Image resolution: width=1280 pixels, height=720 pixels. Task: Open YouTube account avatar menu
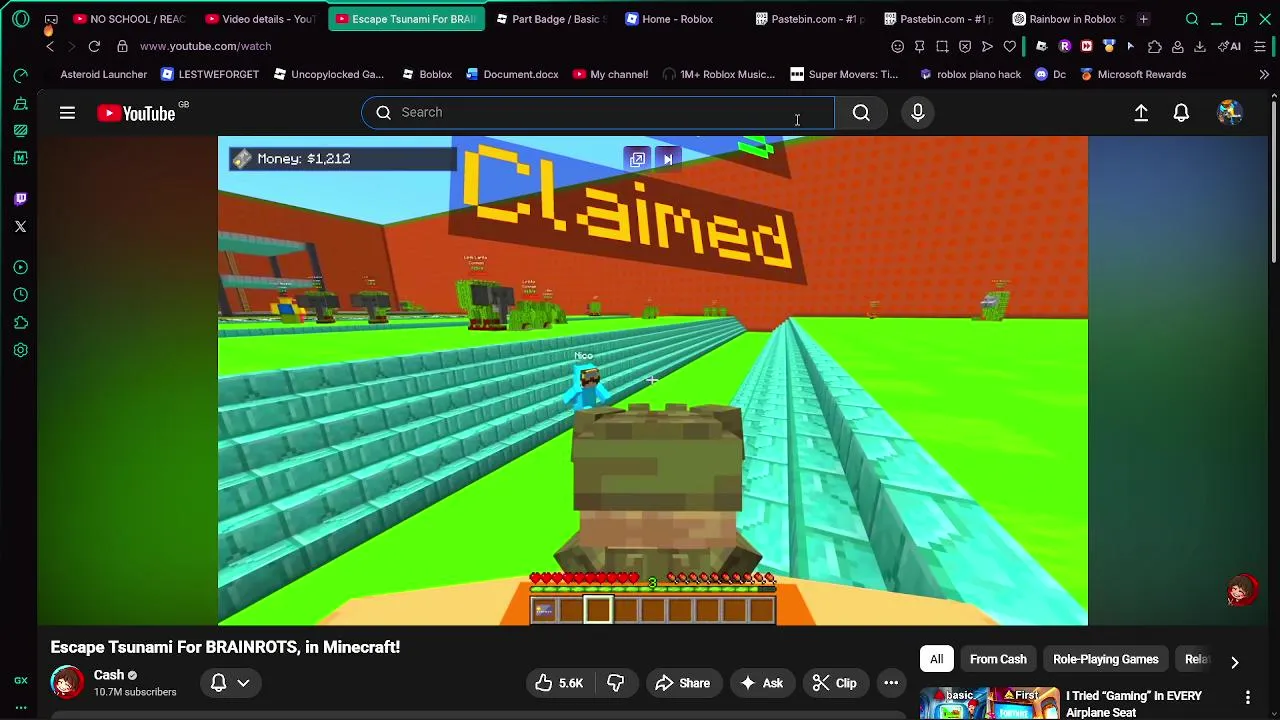point(1229,113)
